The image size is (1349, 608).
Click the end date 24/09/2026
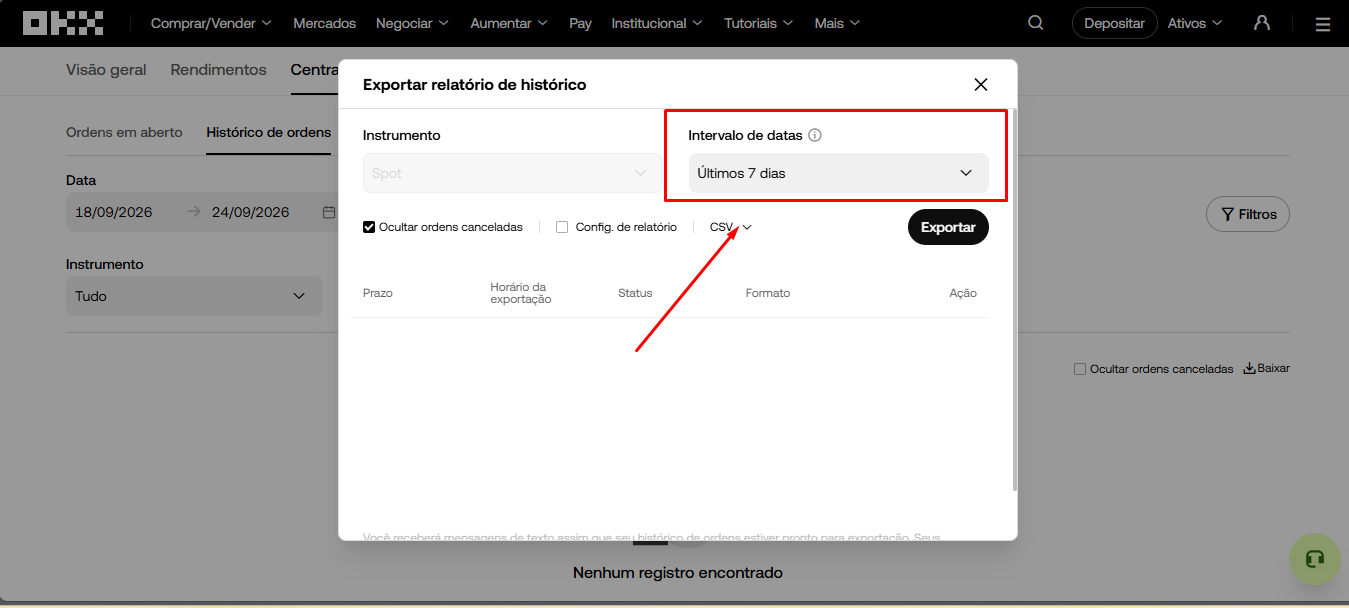(x=250, y=212)
